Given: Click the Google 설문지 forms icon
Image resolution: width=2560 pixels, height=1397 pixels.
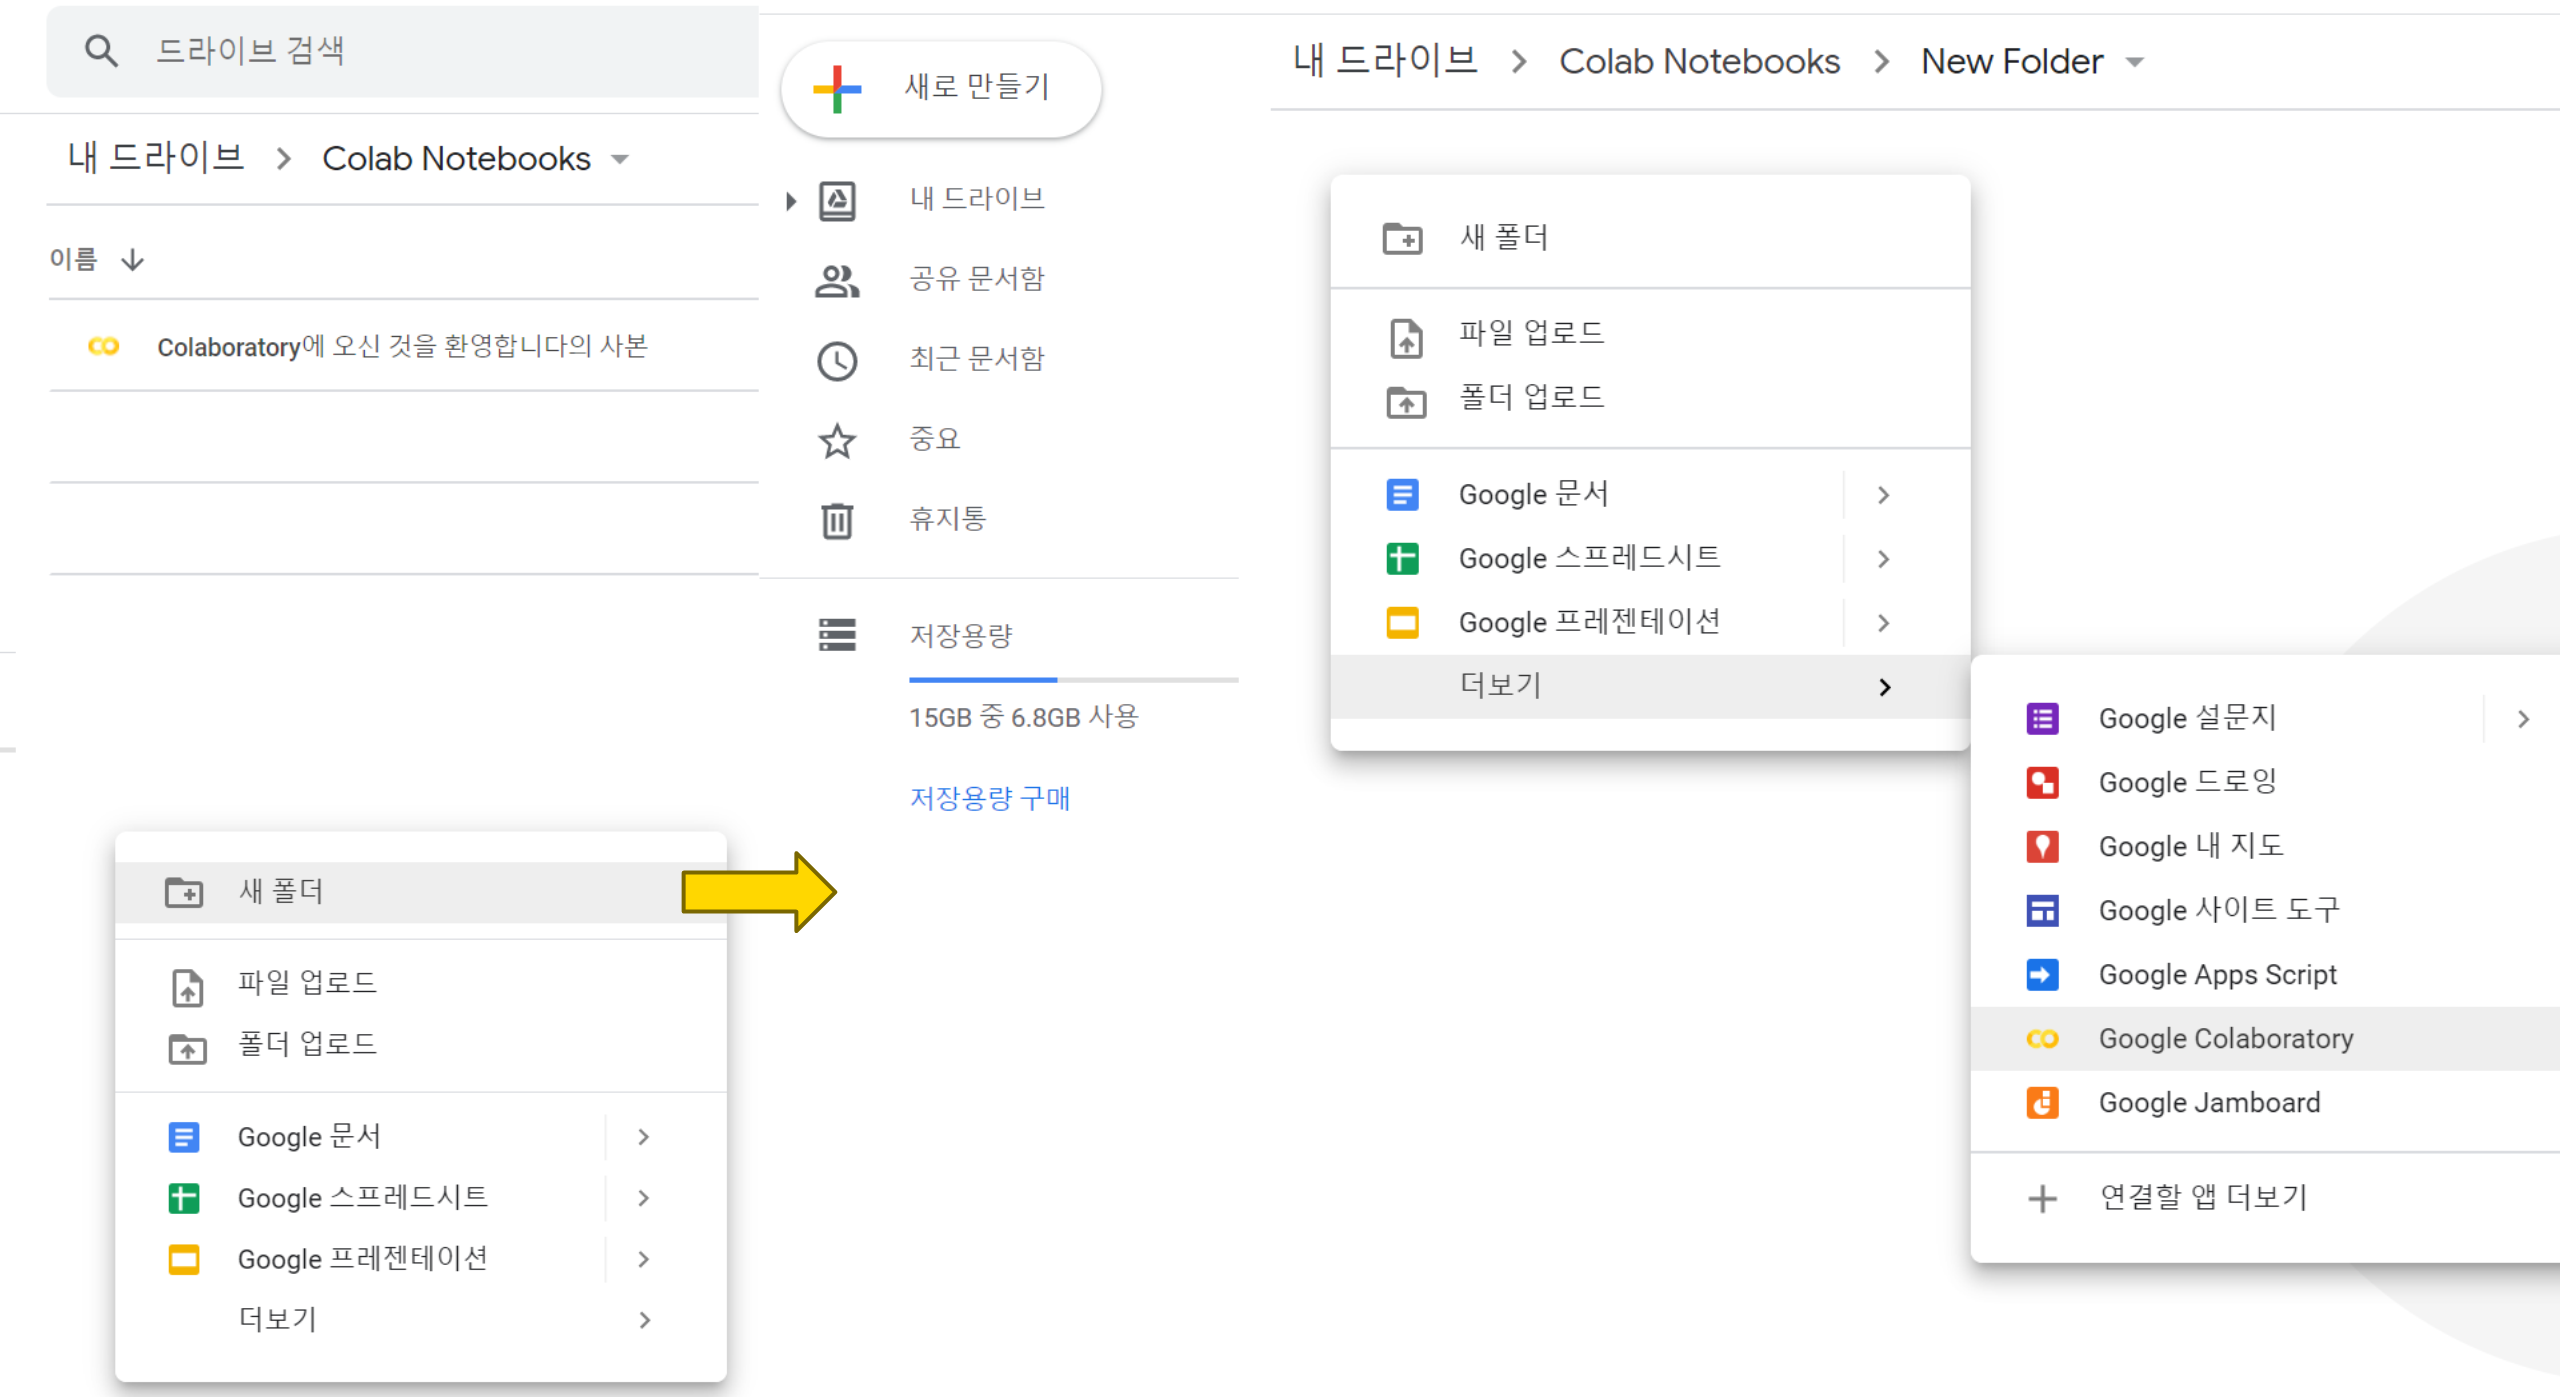Looking at the screenshot, I should click(2041, 719).
